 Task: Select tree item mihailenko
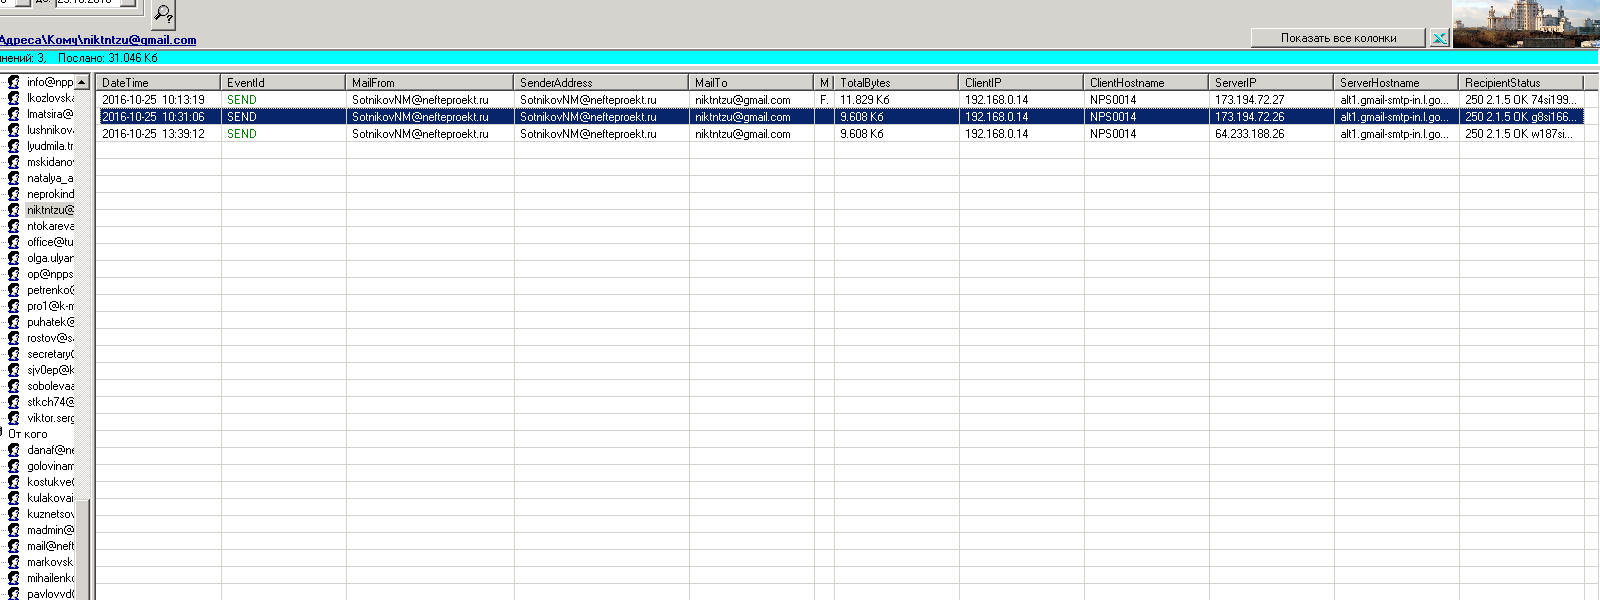tap(50, 578)
